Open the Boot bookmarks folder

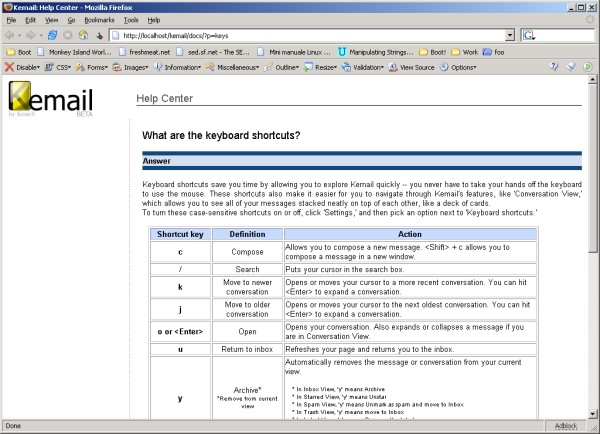[x=19, y=52]
